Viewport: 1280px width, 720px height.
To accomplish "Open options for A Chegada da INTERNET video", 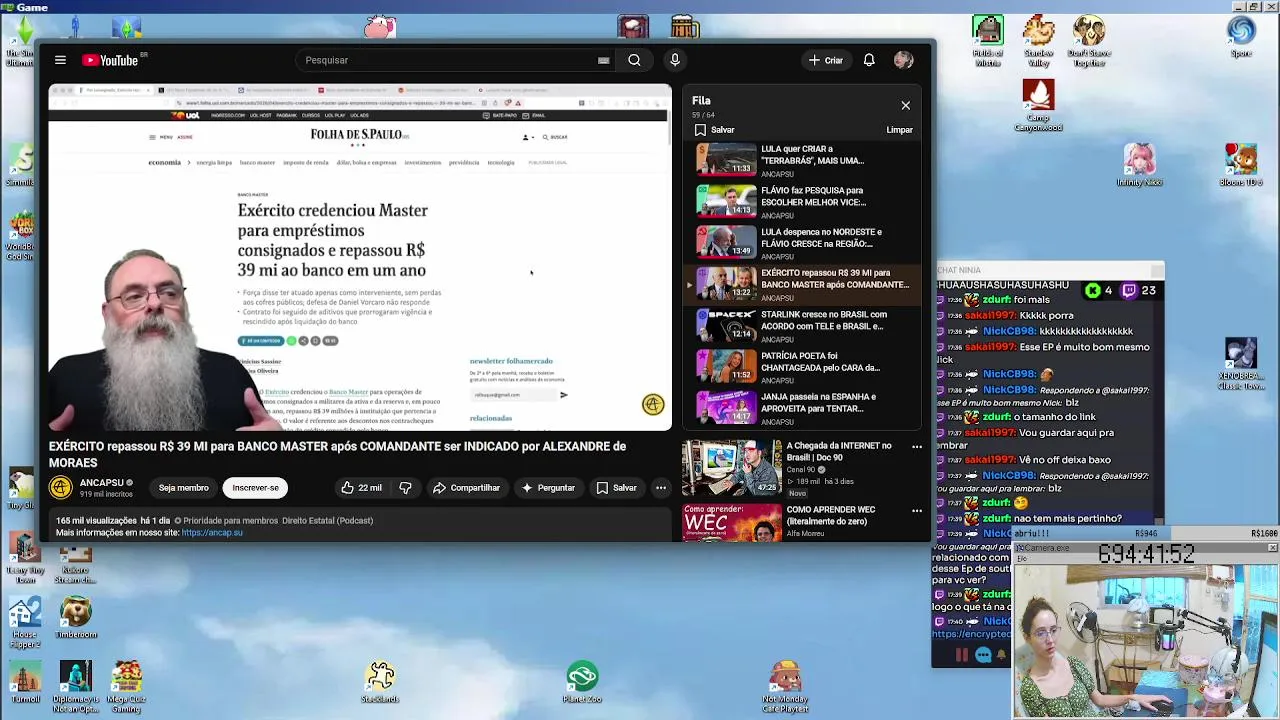I will click(x=917, y=447).
